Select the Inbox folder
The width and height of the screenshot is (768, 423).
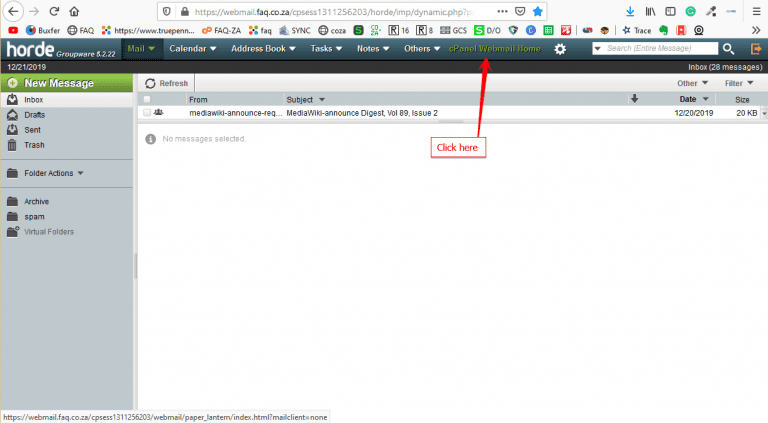[x=67, y=99]
